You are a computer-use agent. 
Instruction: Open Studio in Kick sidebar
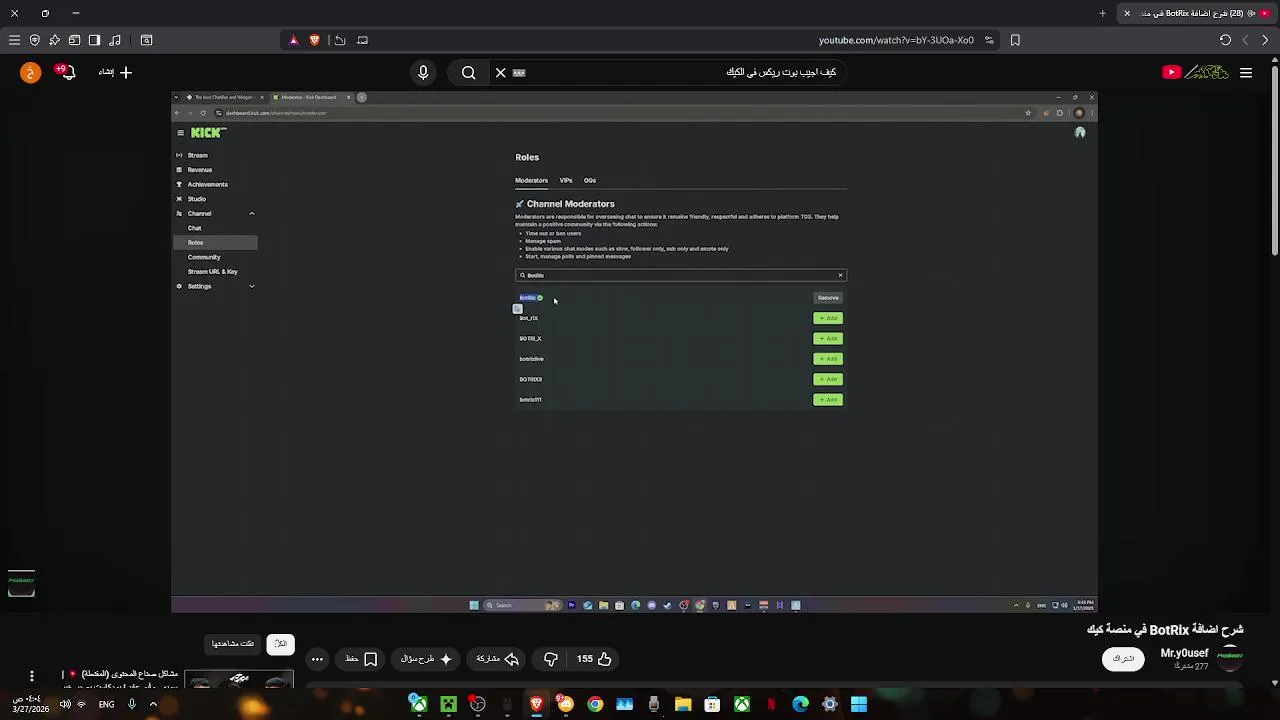pyautogui.click(x=196, y=199)
